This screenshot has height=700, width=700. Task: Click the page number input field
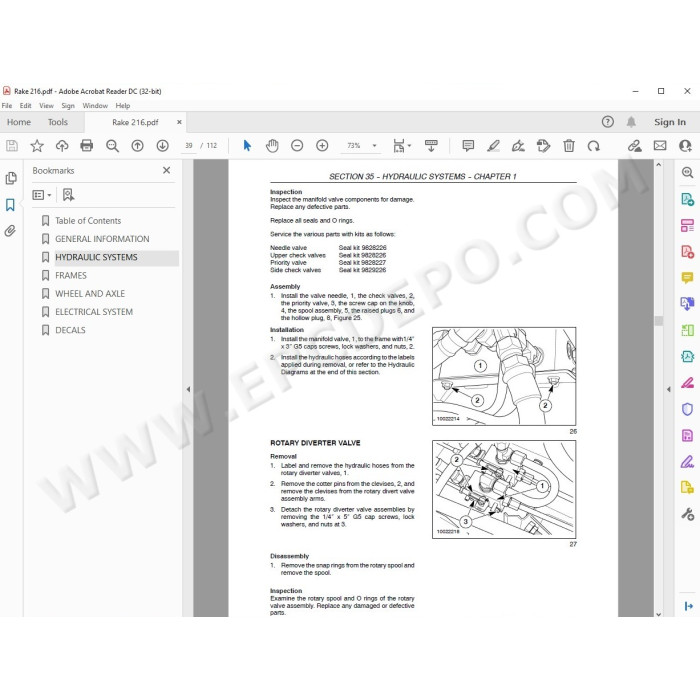pos(189,146)
